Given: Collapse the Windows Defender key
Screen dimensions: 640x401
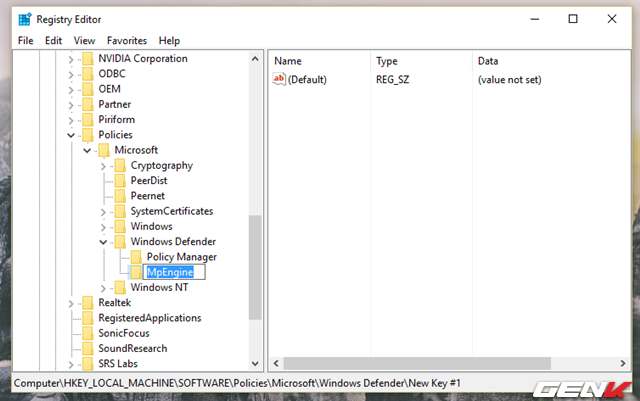Looking at the screenshot, I should click(103, 242).
